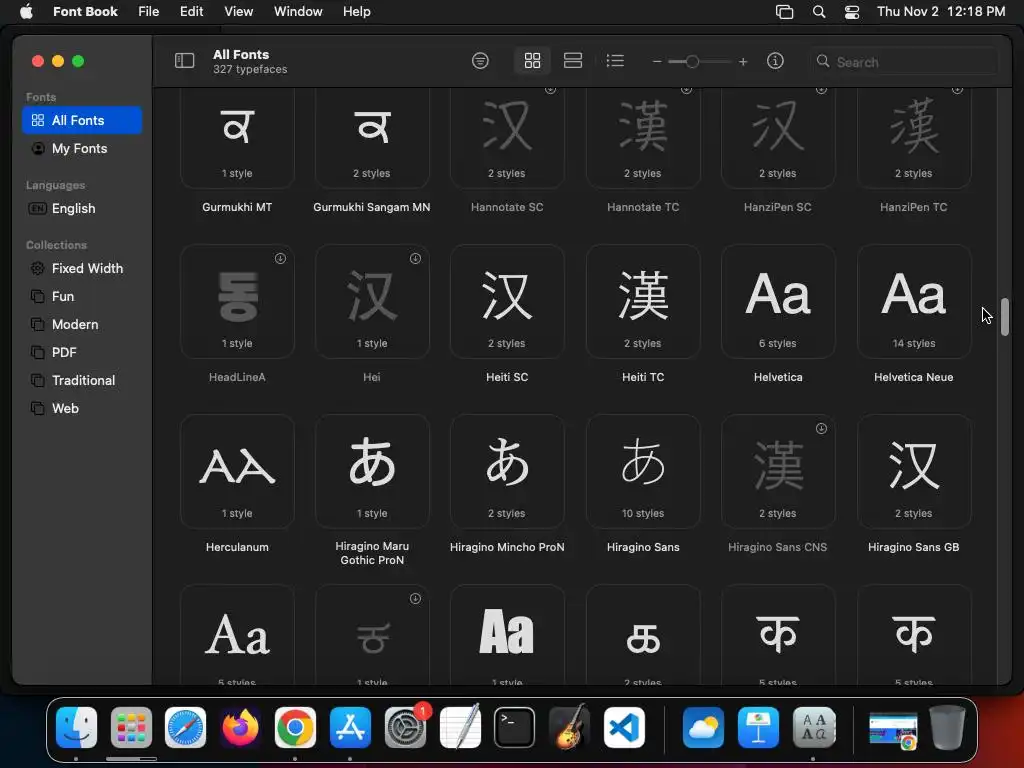Launch Google Chrome from the Dock

click(295, 727)
